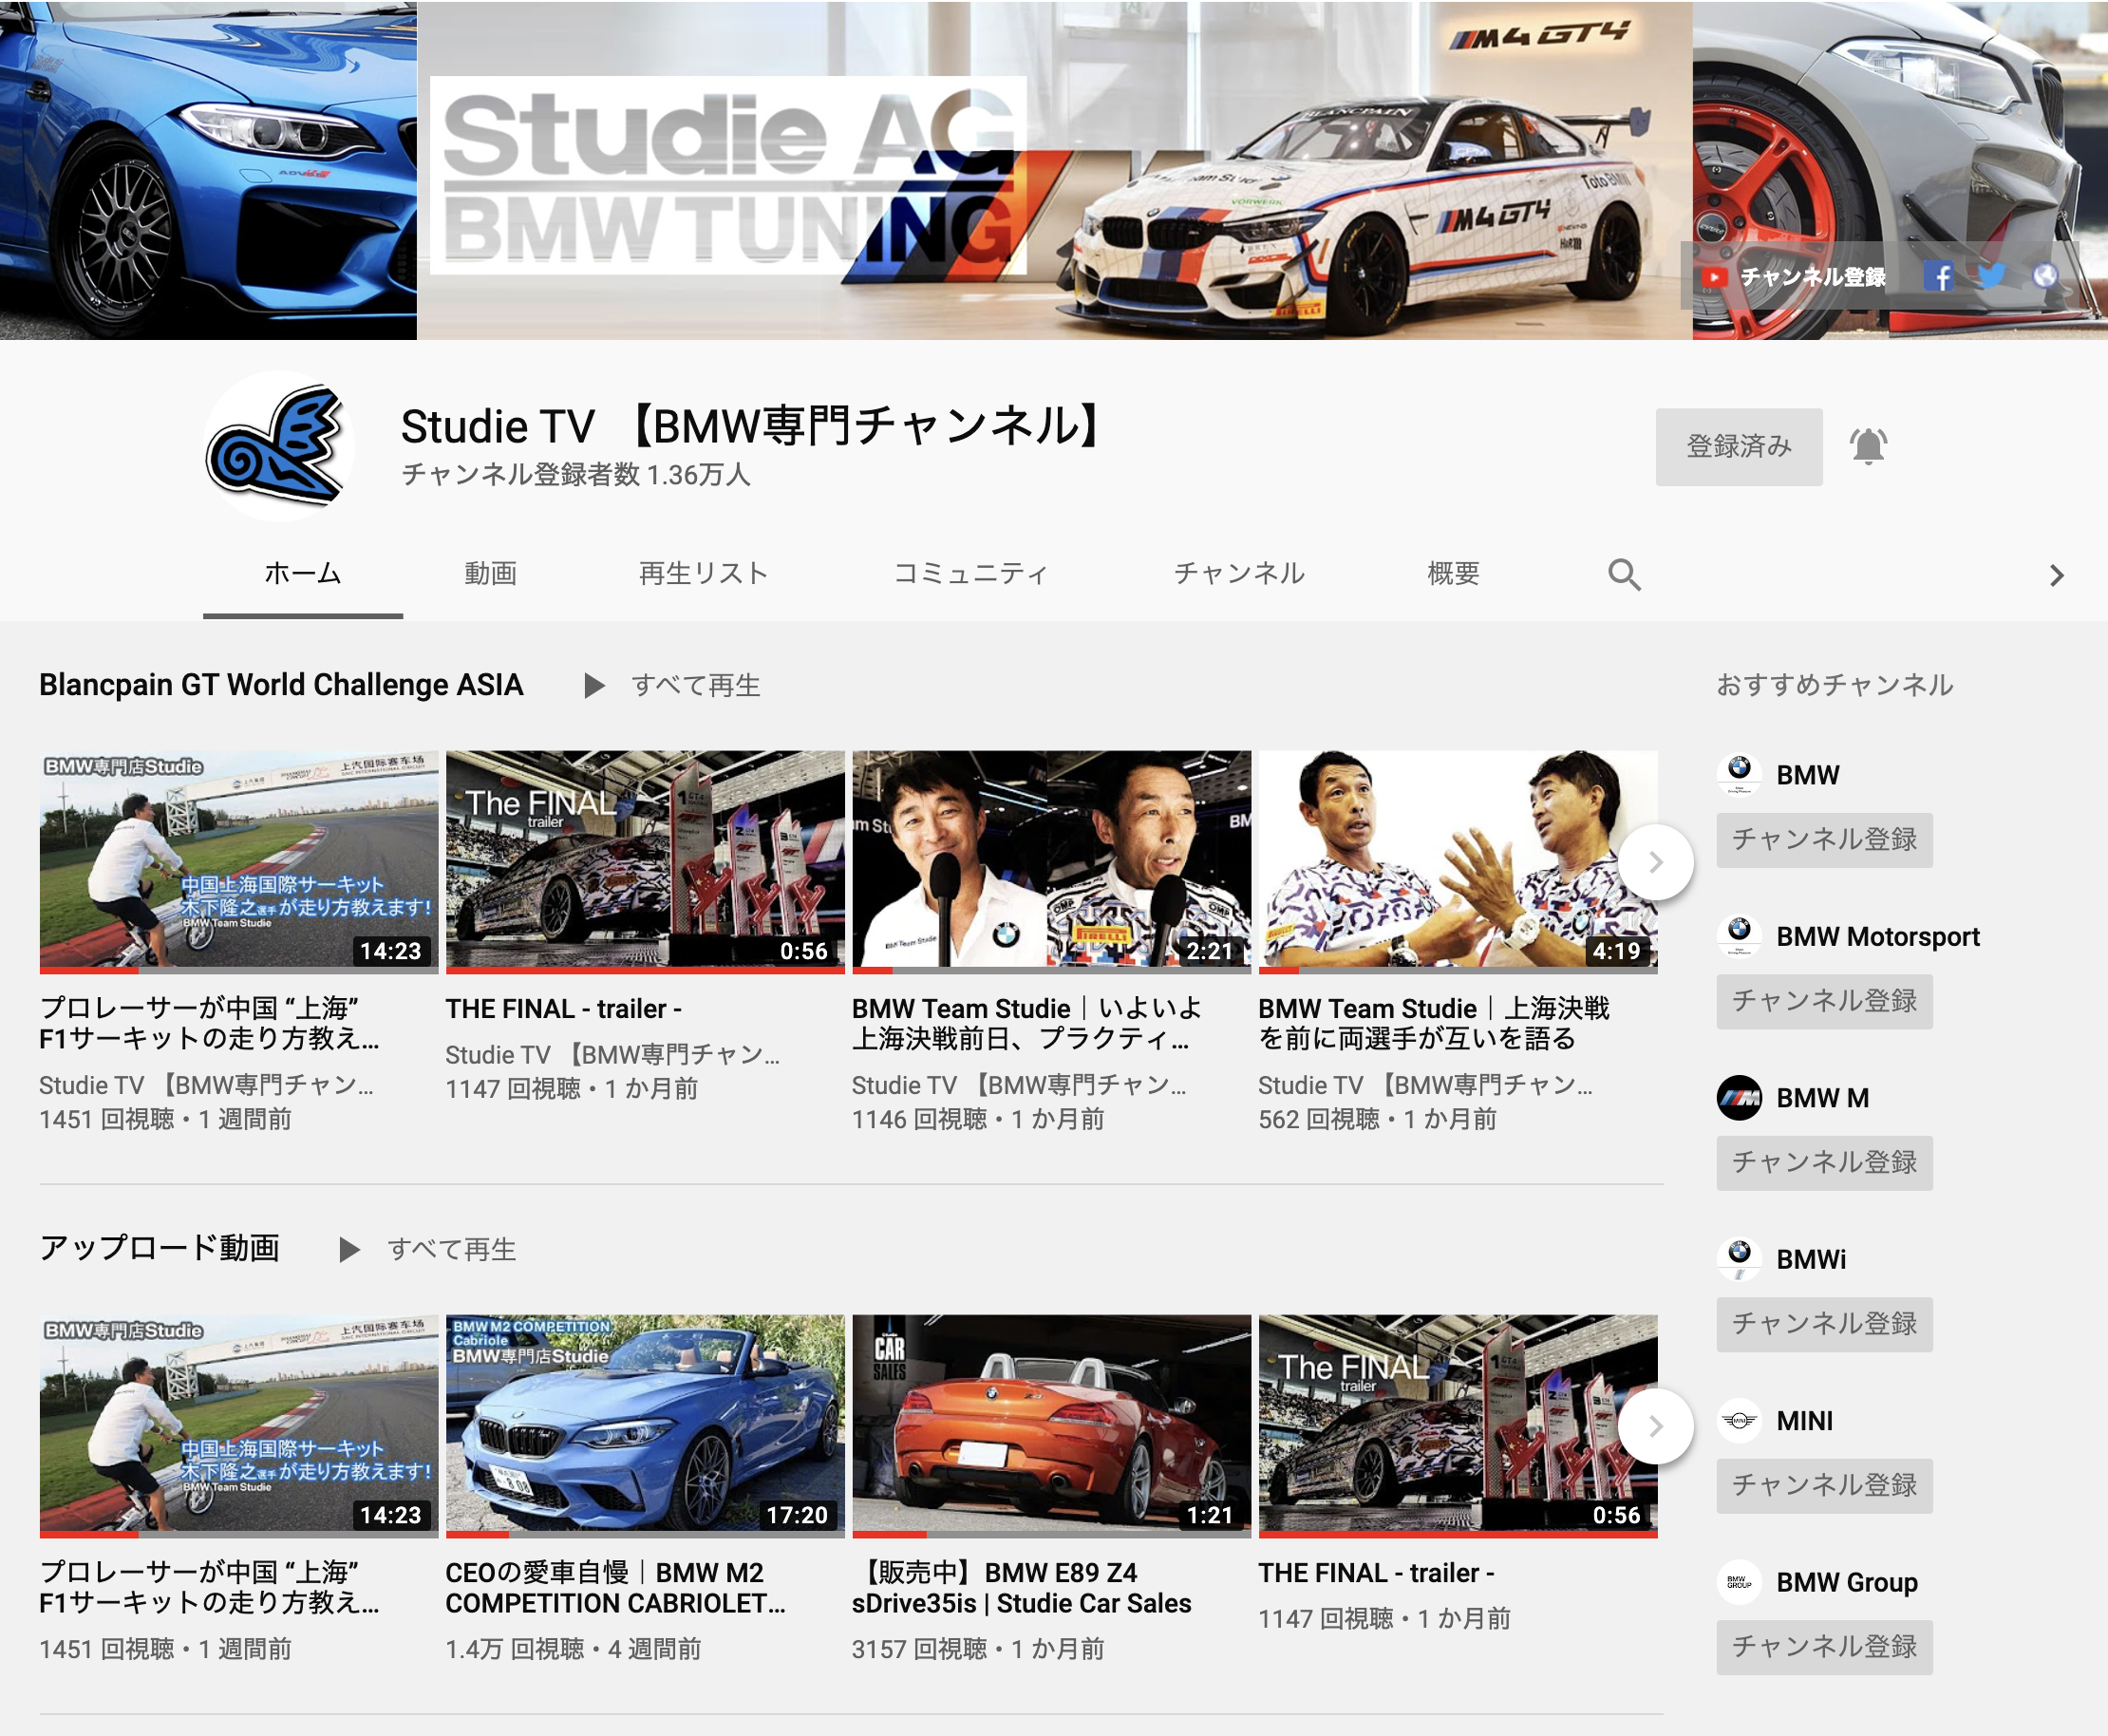This screenshot has width=2108, height=1736.
Task: Open The FINAL trailer thumbnail in the Blancpain row
Action: [x=645, y=862]
